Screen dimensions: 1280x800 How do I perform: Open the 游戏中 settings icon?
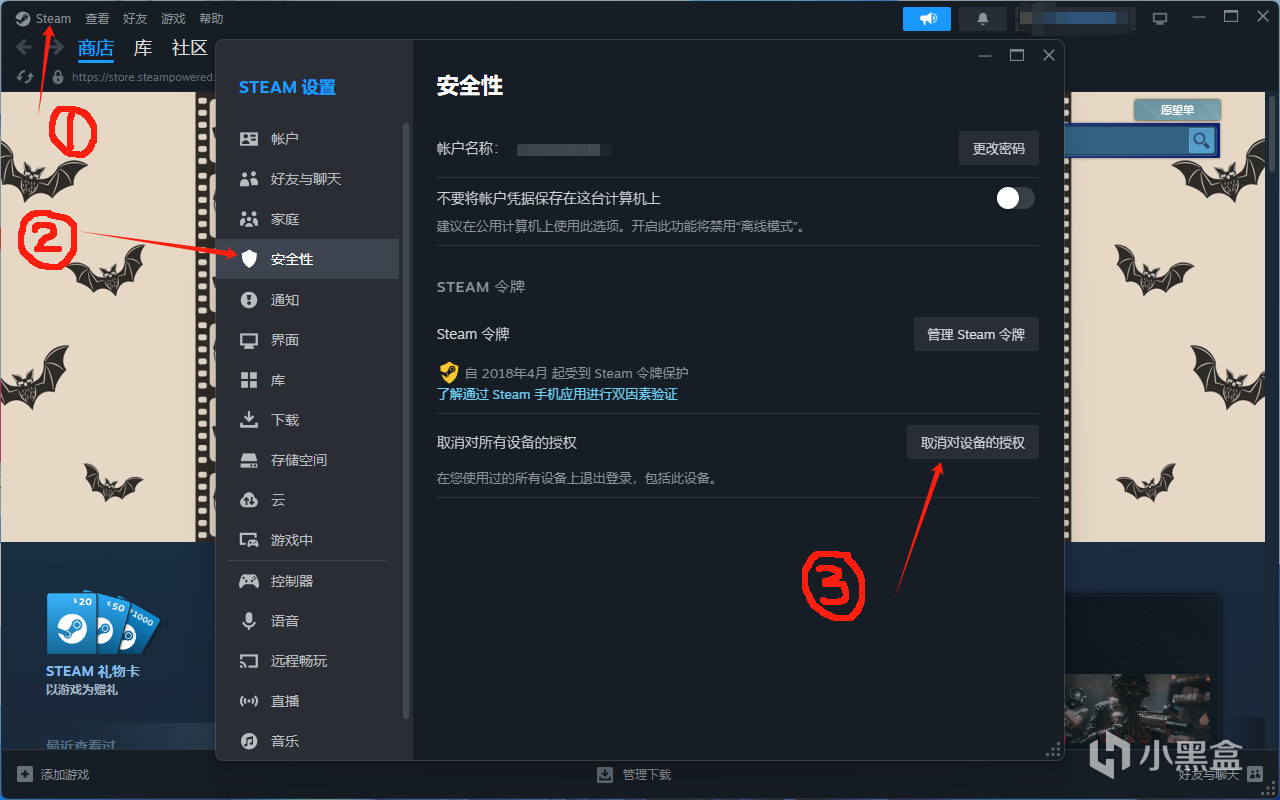click(249, 540)
